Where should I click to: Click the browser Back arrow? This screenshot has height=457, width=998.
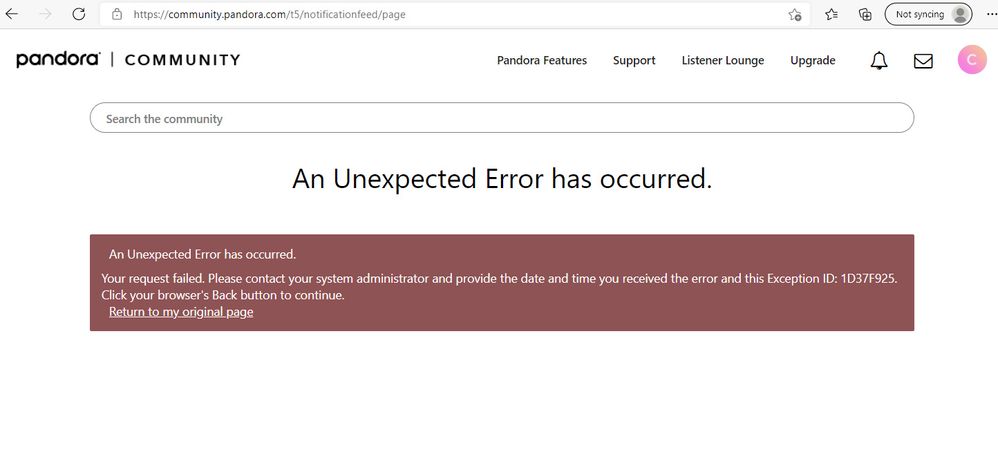click(12, 15)
